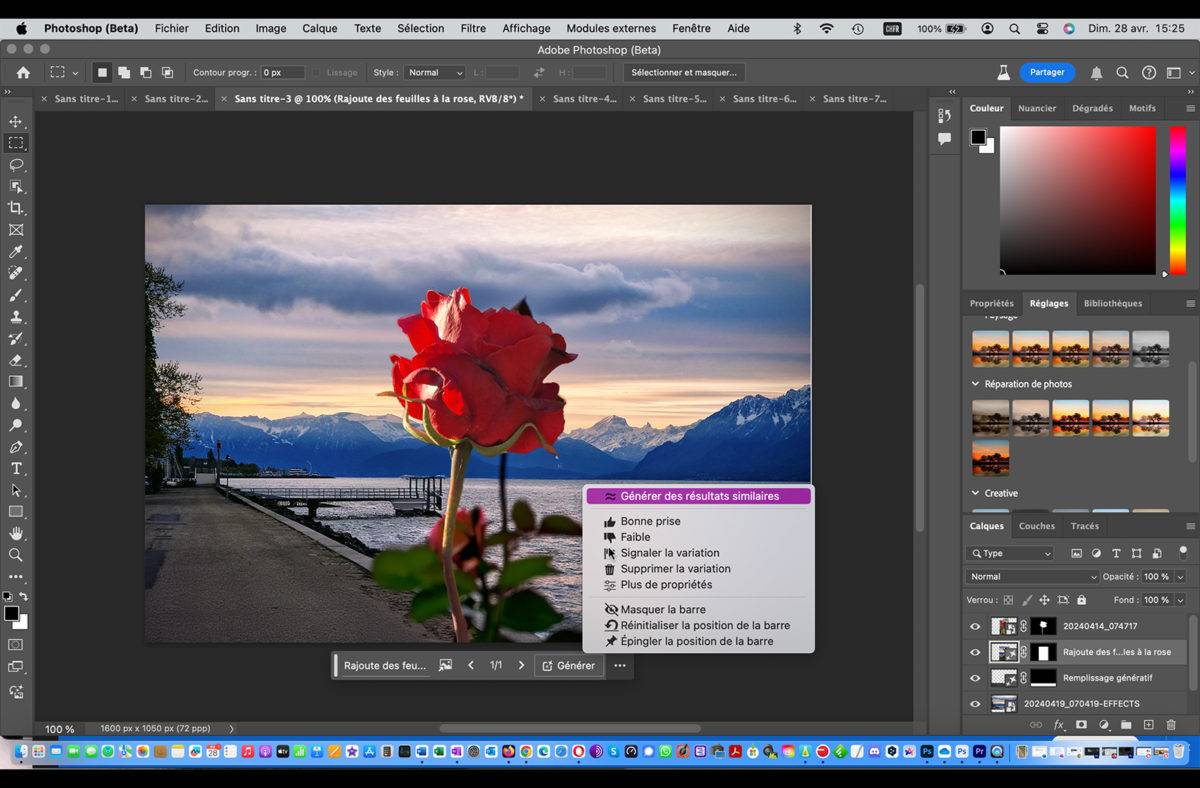The width and height of the screenshot is (1200, 788).
Task: Show next variation arrow in contextual bar
Action: point(521,665)
